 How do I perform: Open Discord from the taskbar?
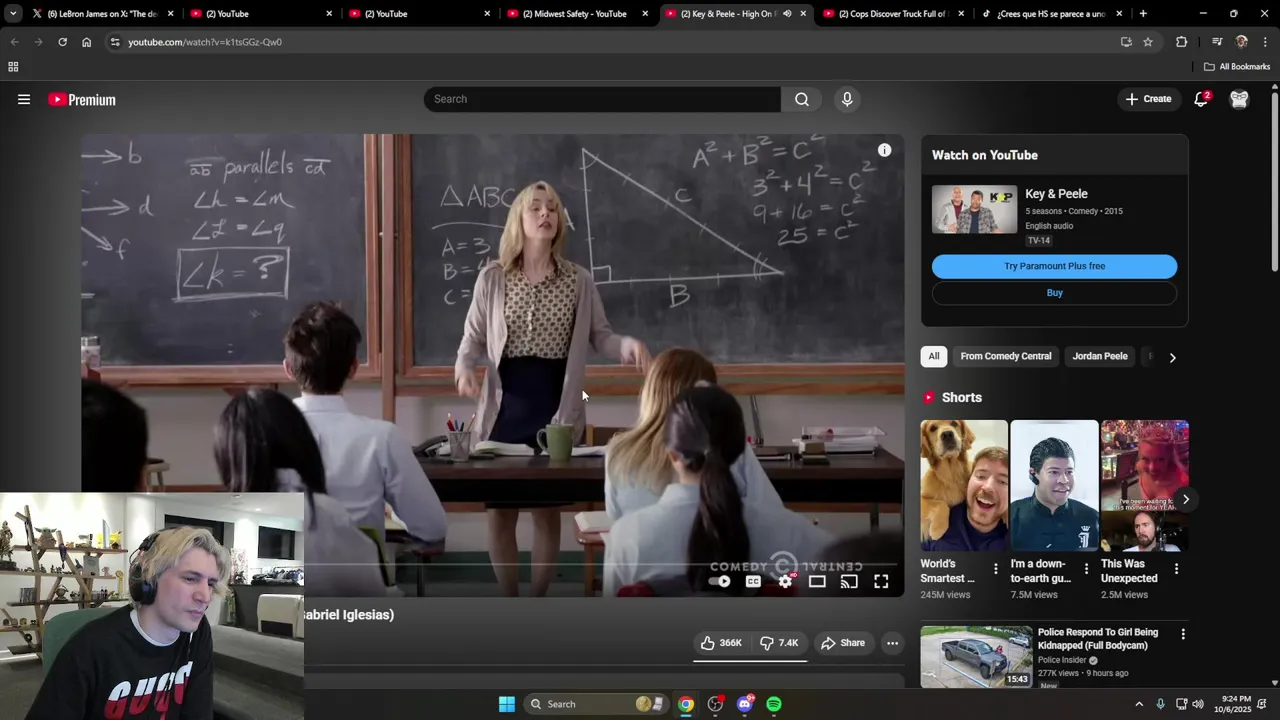point(745,704)
